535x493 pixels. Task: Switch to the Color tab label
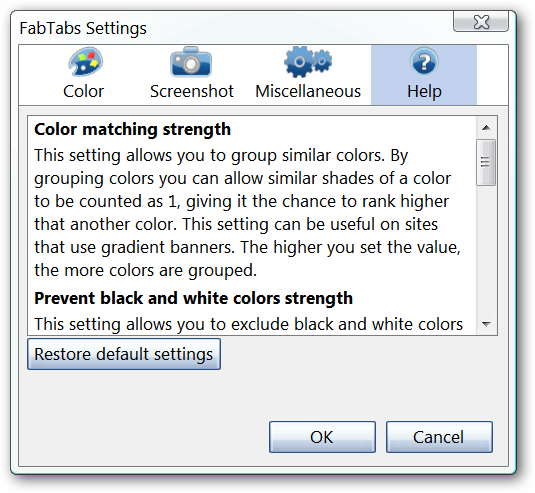[x=84, y=91]
